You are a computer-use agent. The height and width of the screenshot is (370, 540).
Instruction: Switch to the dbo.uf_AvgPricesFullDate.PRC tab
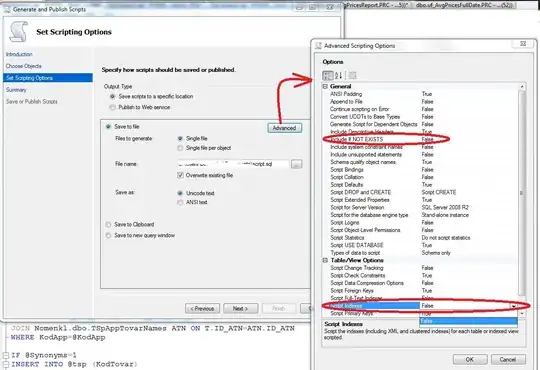465,5
